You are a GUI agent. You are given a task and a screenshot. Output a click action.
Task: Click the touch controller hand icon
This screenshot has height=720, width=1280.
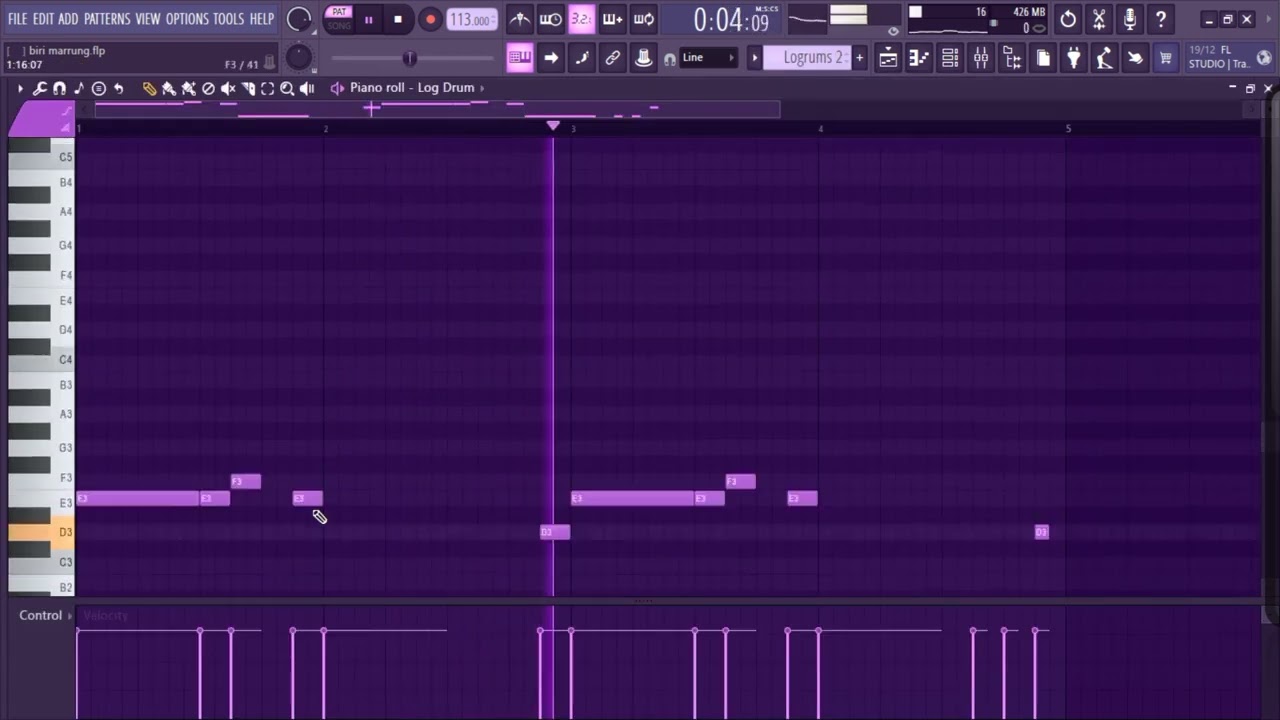[x=1135, y=58]
